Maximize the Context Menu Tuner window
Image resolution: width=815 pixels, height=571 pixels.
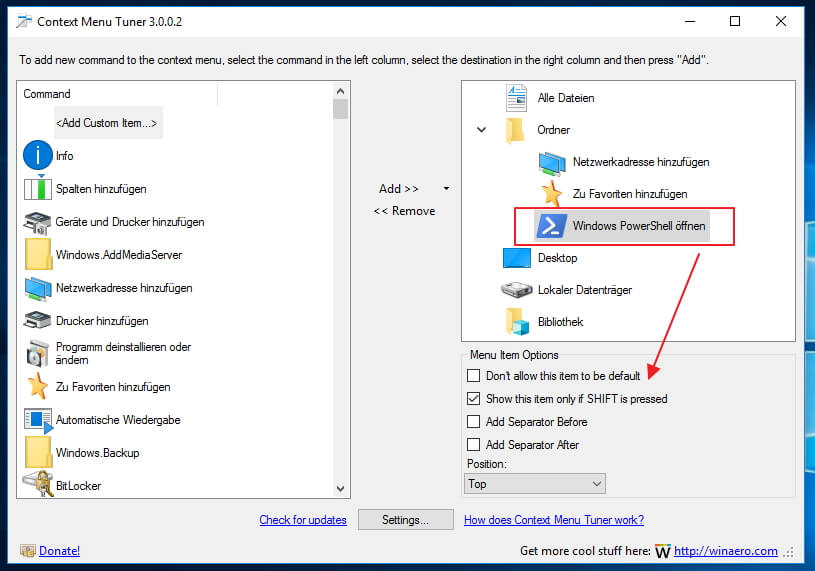[x=735, y=21]
